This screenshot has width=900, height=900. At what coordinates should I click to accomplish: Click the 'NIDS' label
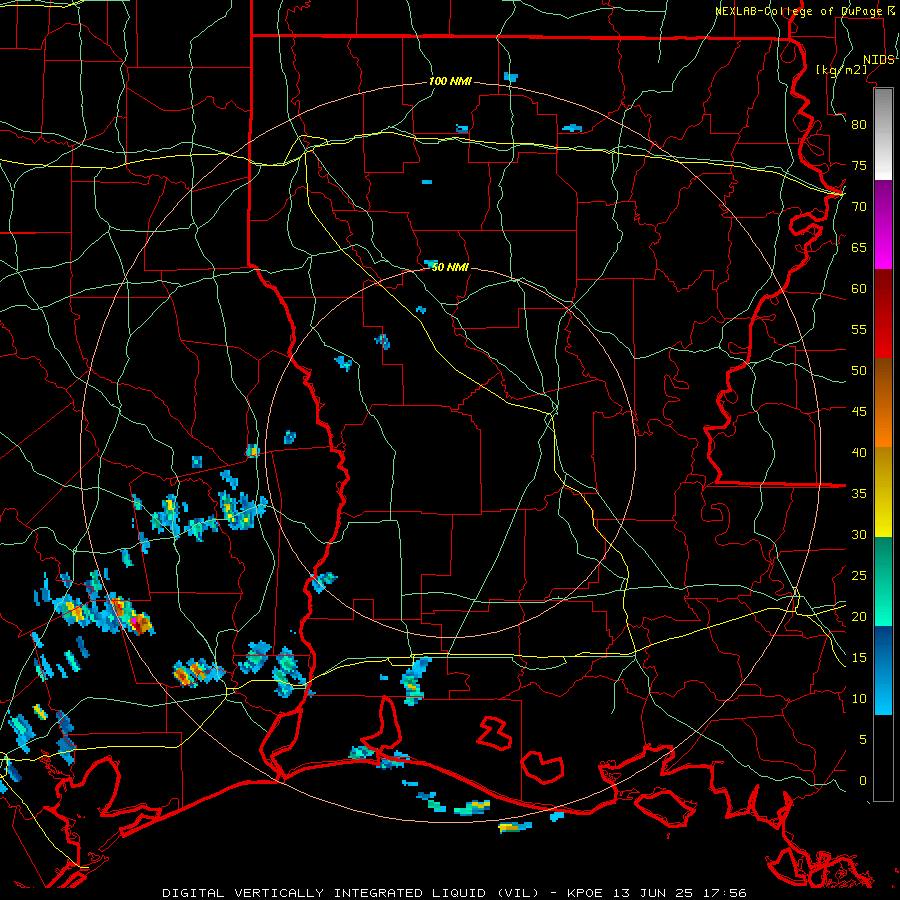pyautogui.click(x=879, y=60)
